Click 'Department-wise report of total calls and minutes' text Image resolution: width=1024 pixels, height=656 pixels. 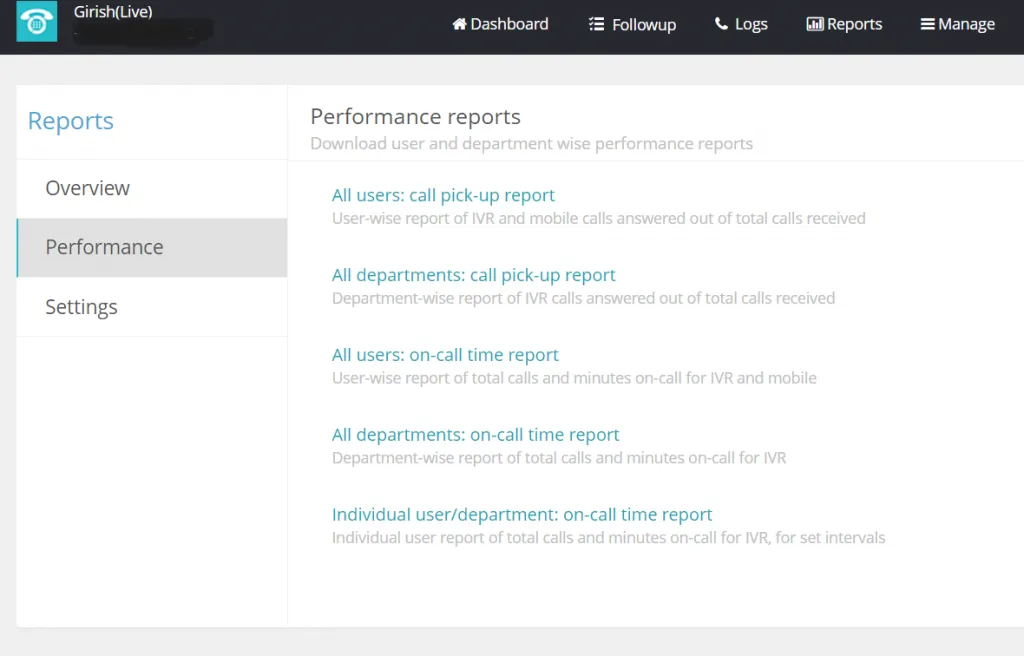[x=559, y=457]
